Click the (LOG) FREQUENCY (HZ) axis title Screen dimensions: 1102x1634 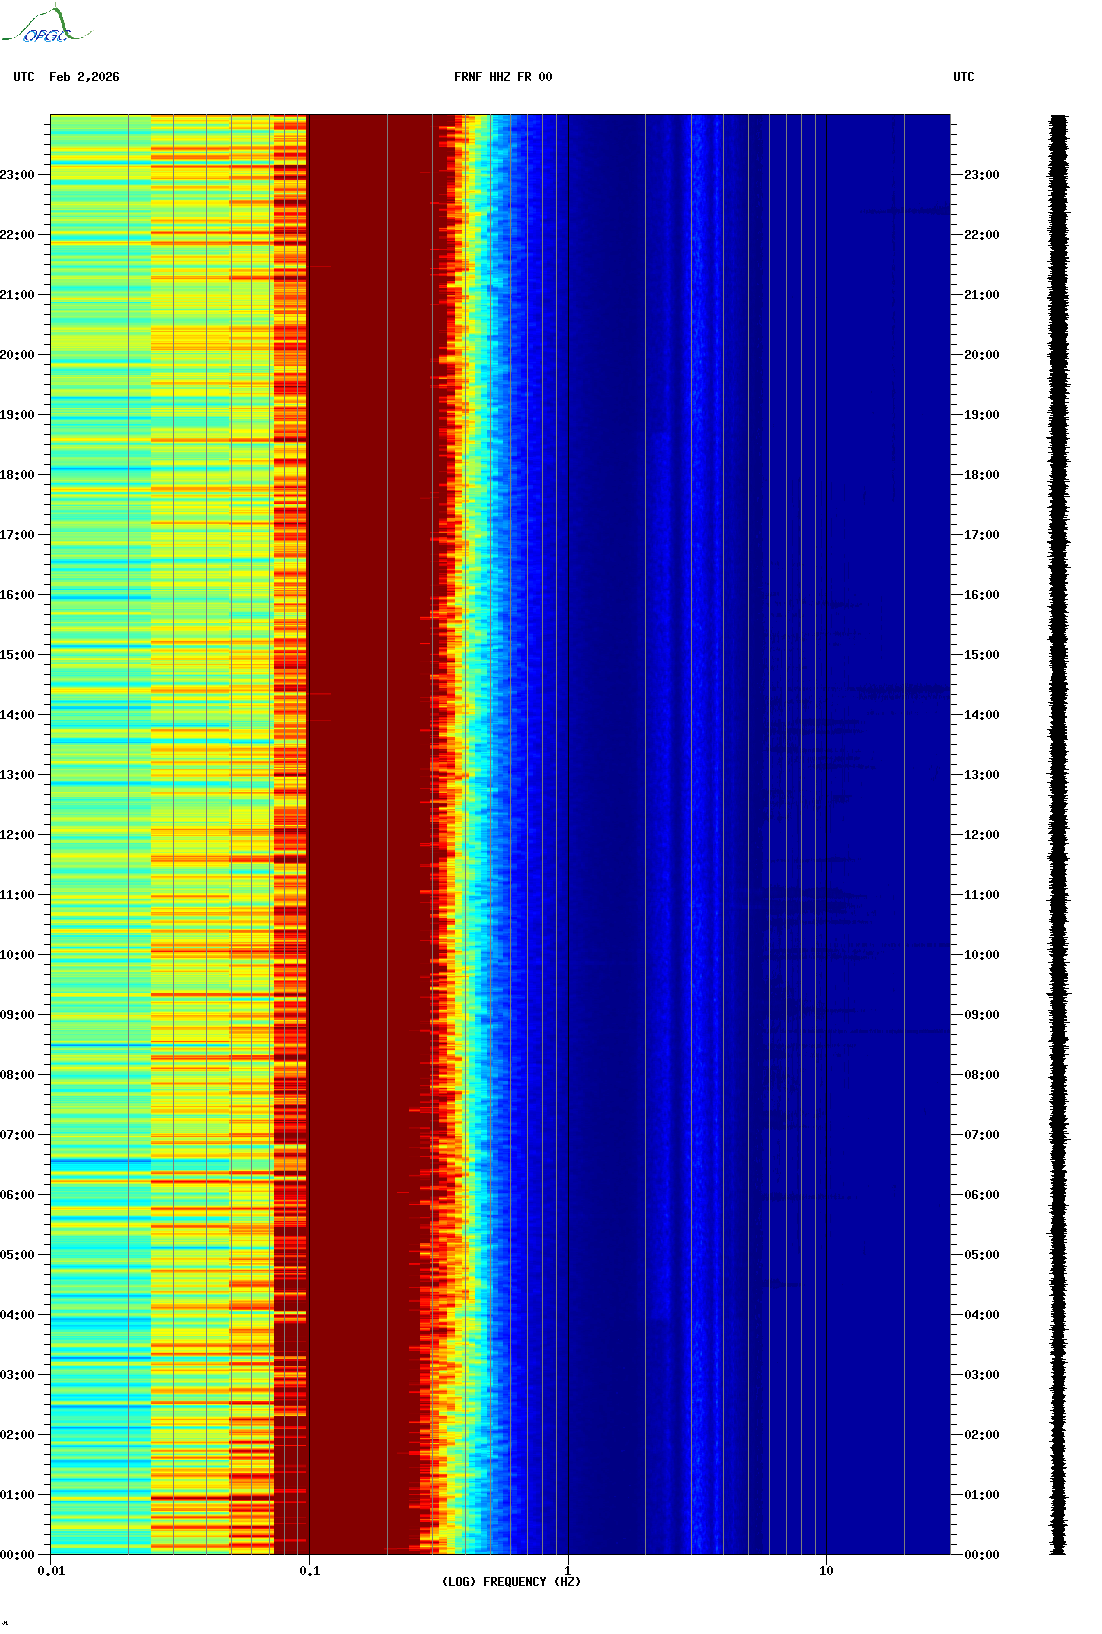[x=511, y=1582]
